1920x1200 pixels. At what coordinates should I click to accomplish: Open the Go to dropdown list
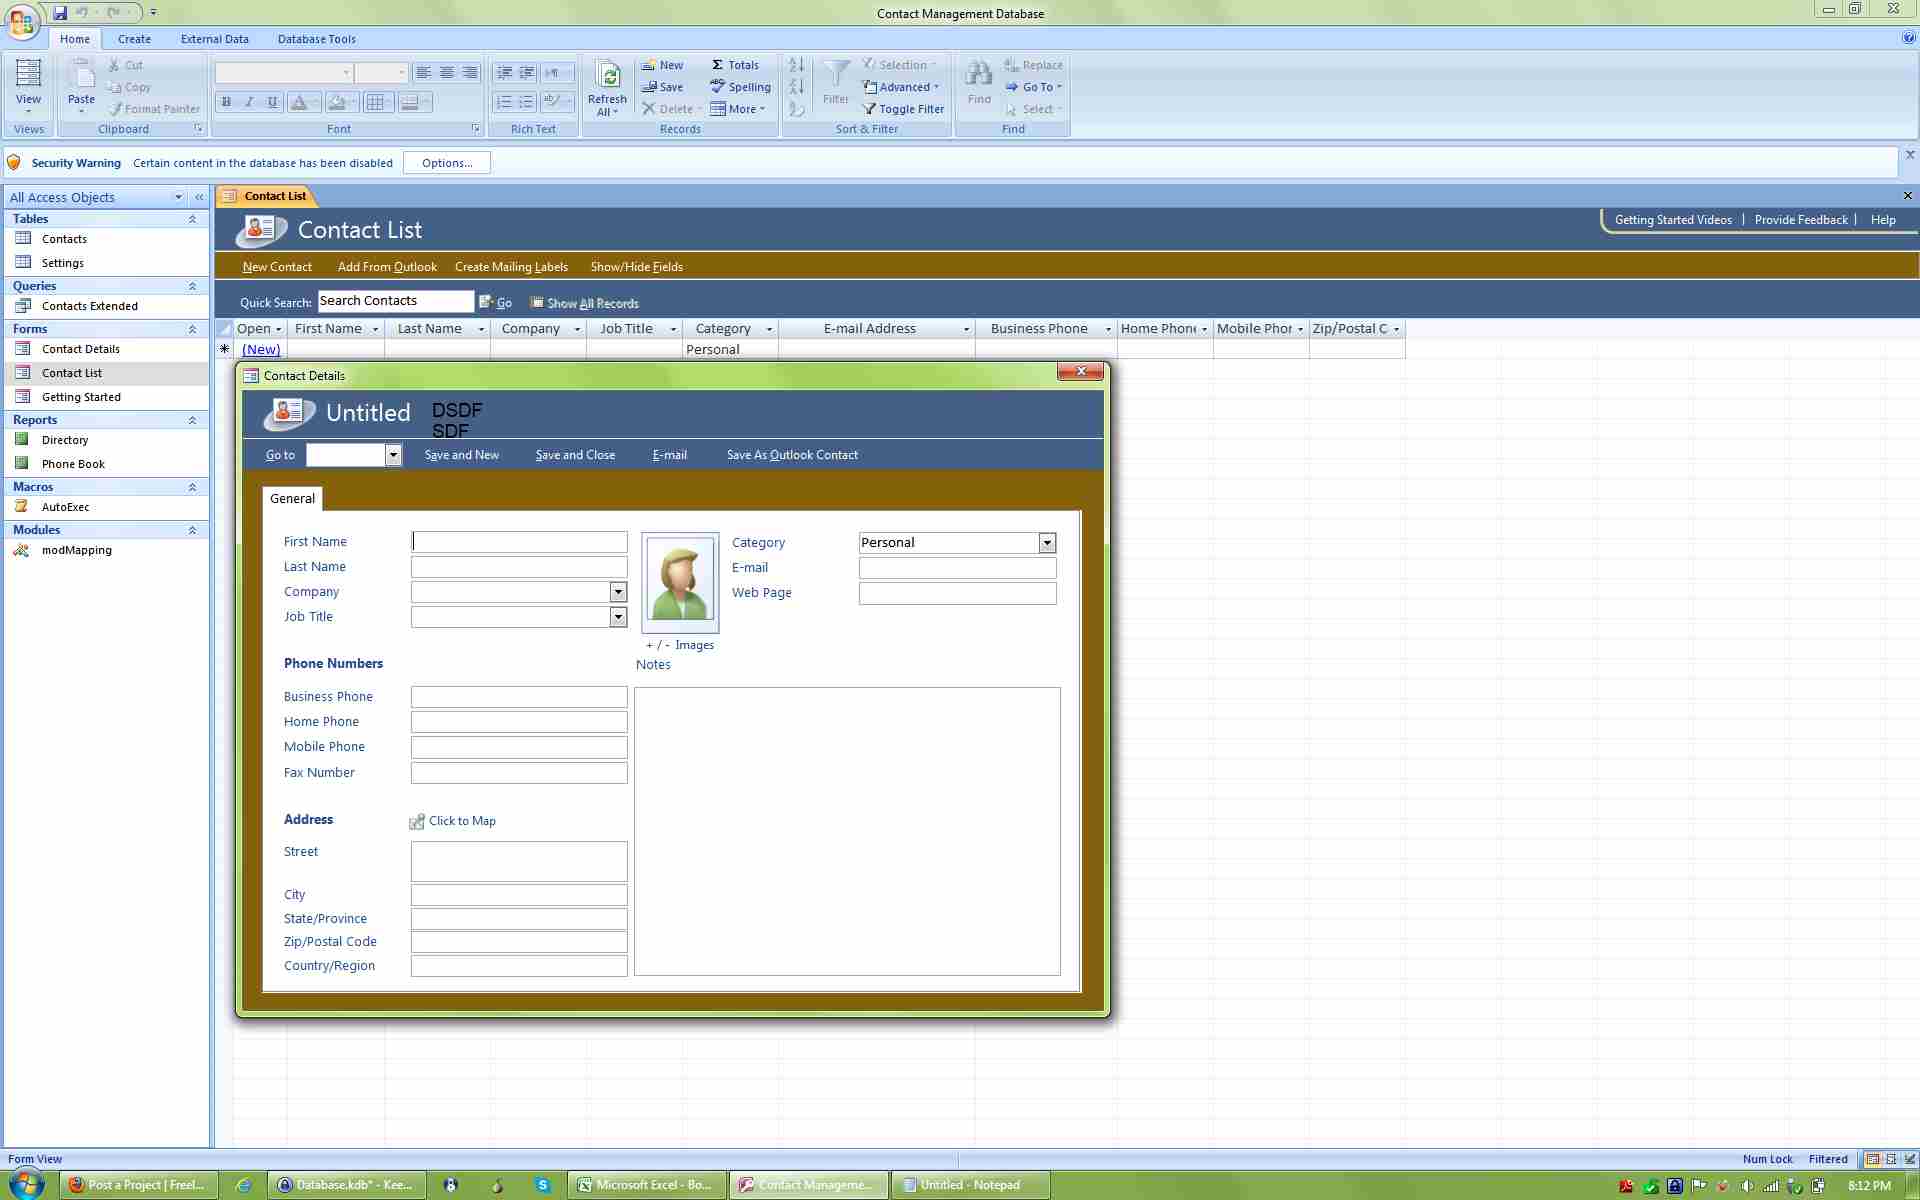393,455
